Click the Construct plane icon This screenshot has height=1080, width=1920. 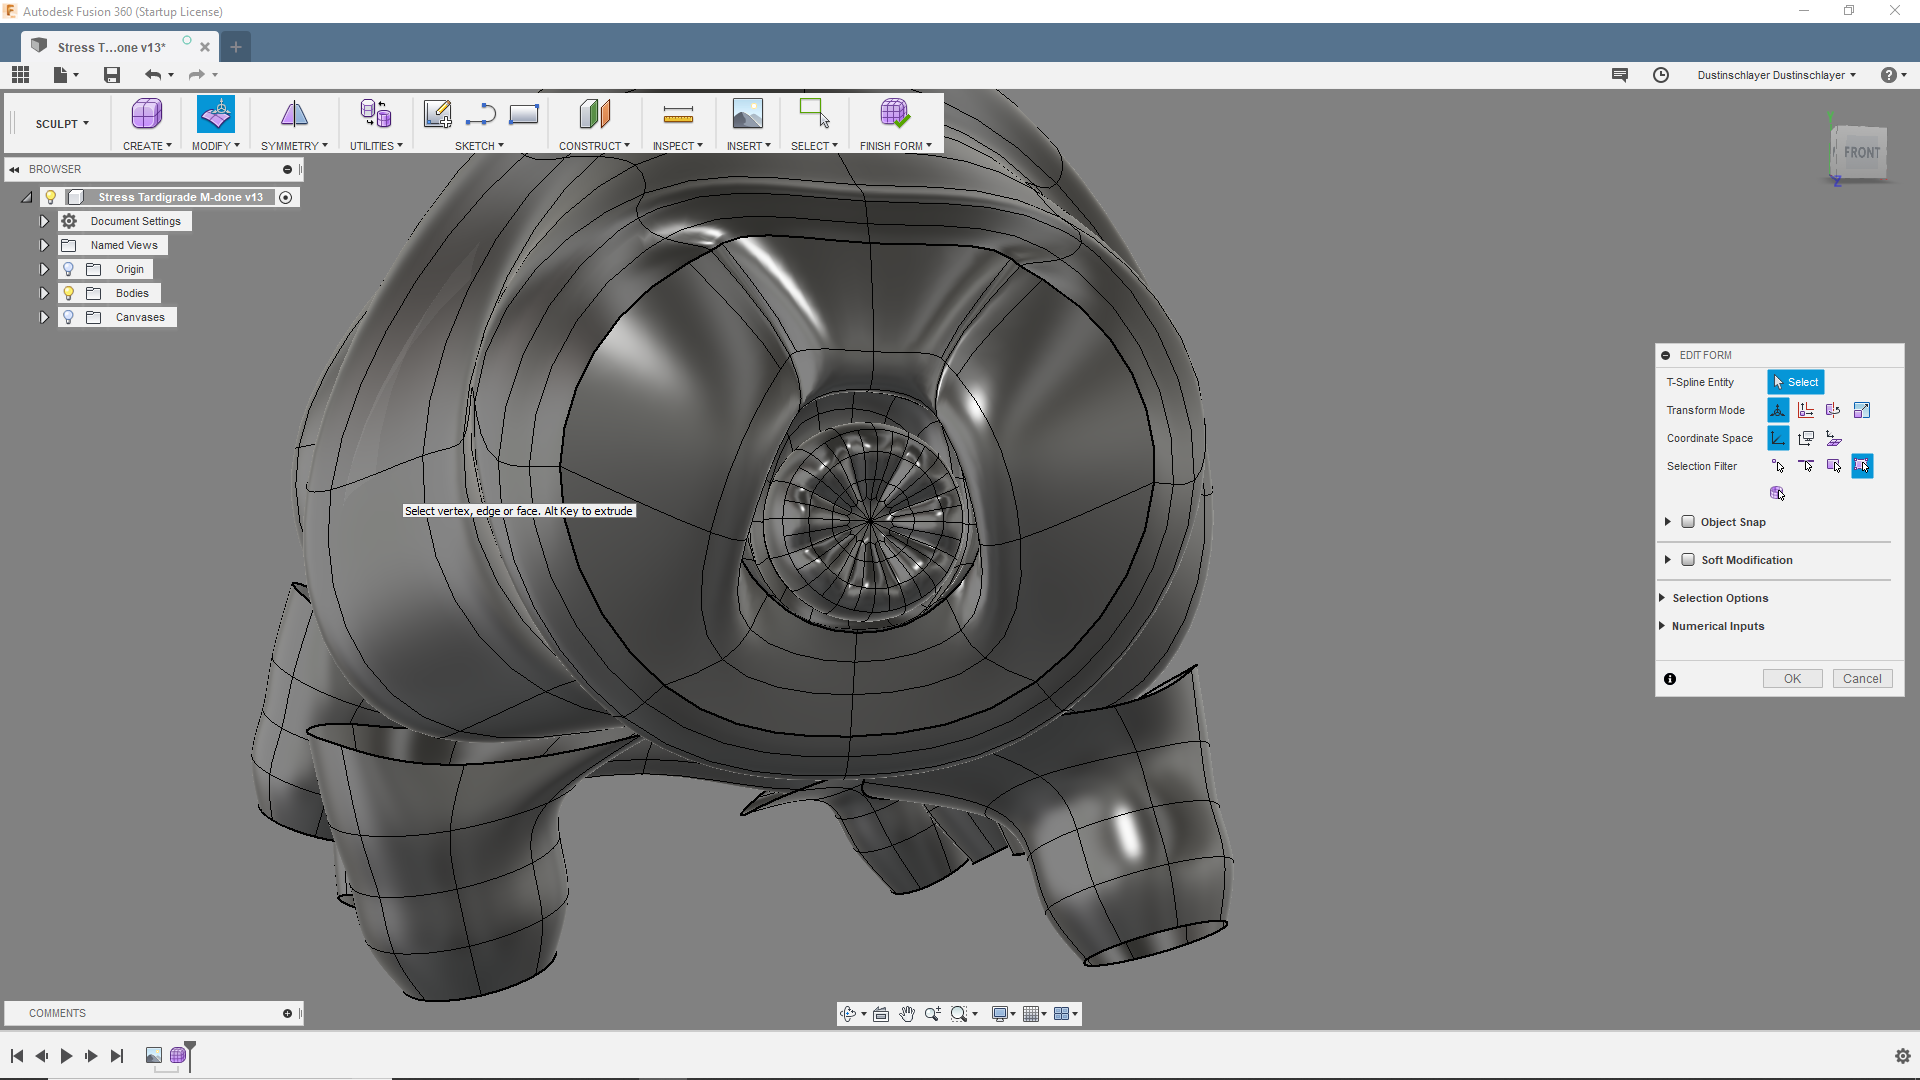(594, 114)
